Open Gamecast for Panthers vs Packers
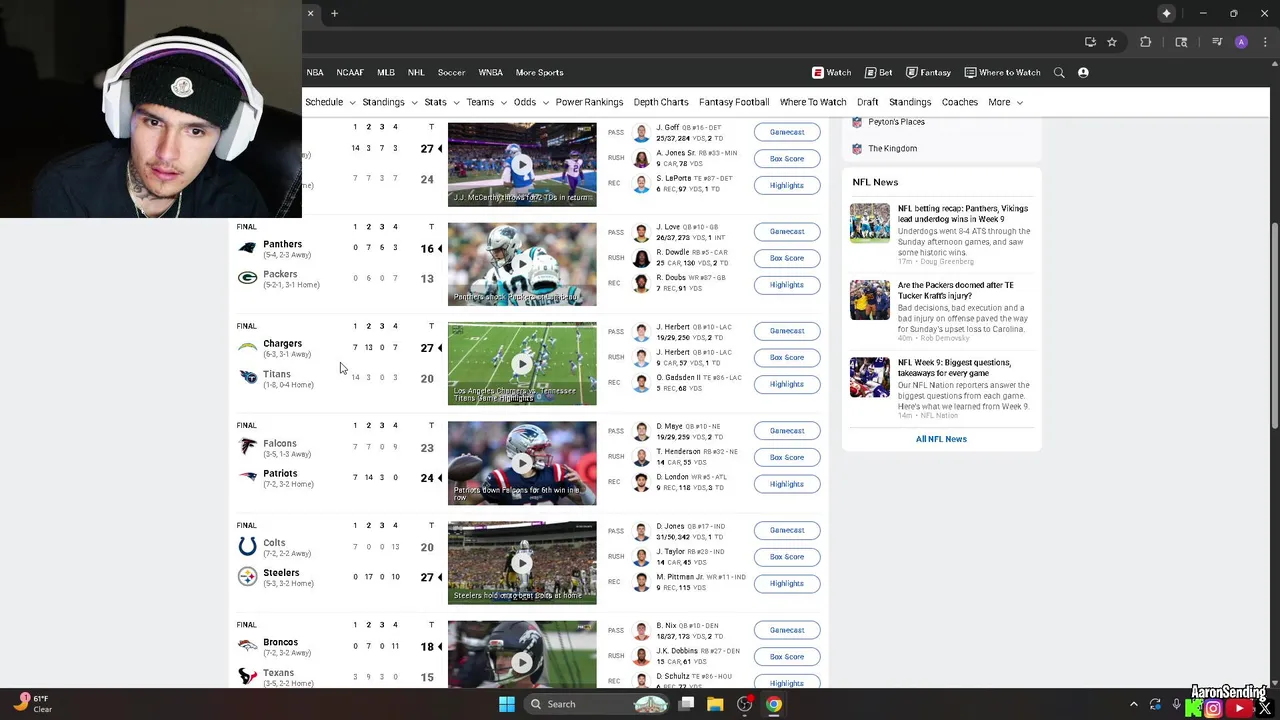The width and height of the screenshot is (1280, 720). tap(787, 231)
